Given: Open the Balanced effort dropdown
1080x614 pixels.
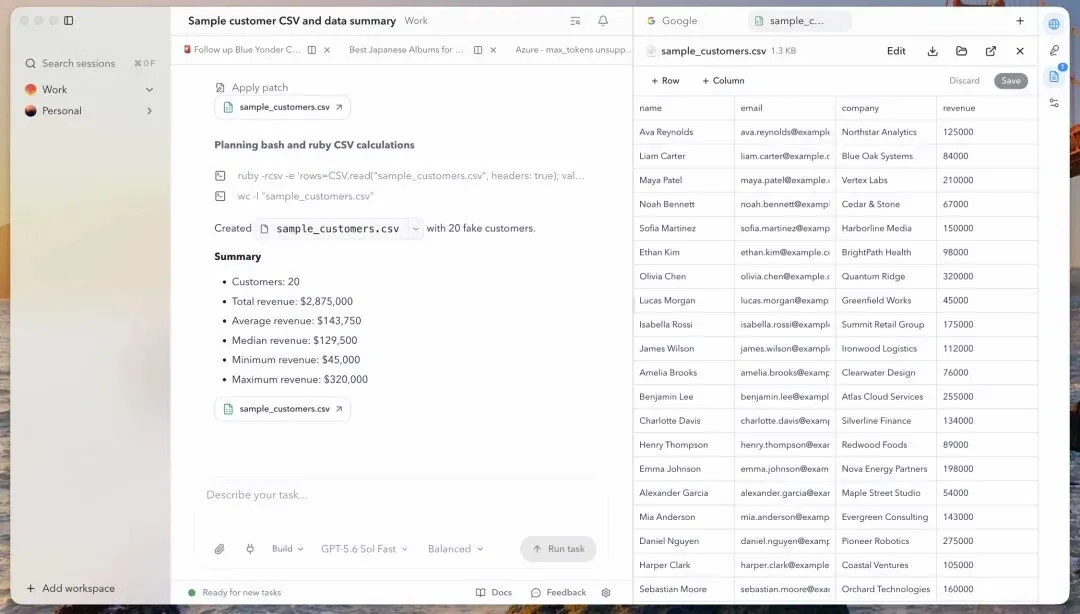Looking at the screenshot, I should coord(455,549).
